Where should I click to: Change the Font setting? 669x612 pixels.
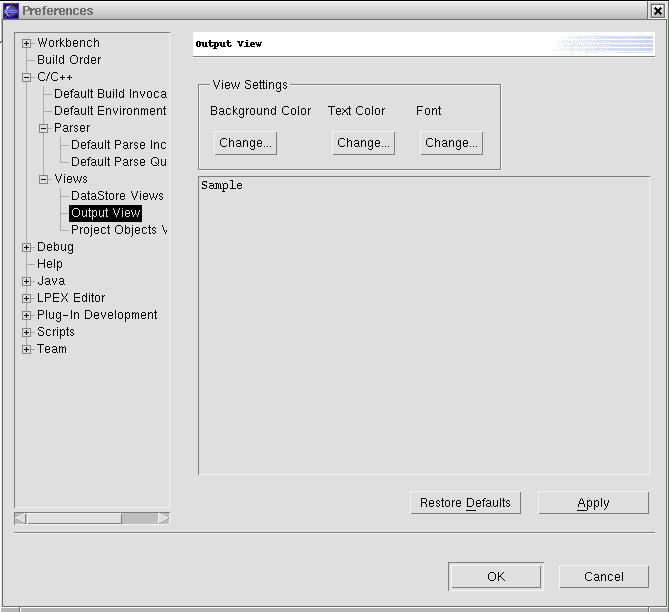[x=451, y=143]
